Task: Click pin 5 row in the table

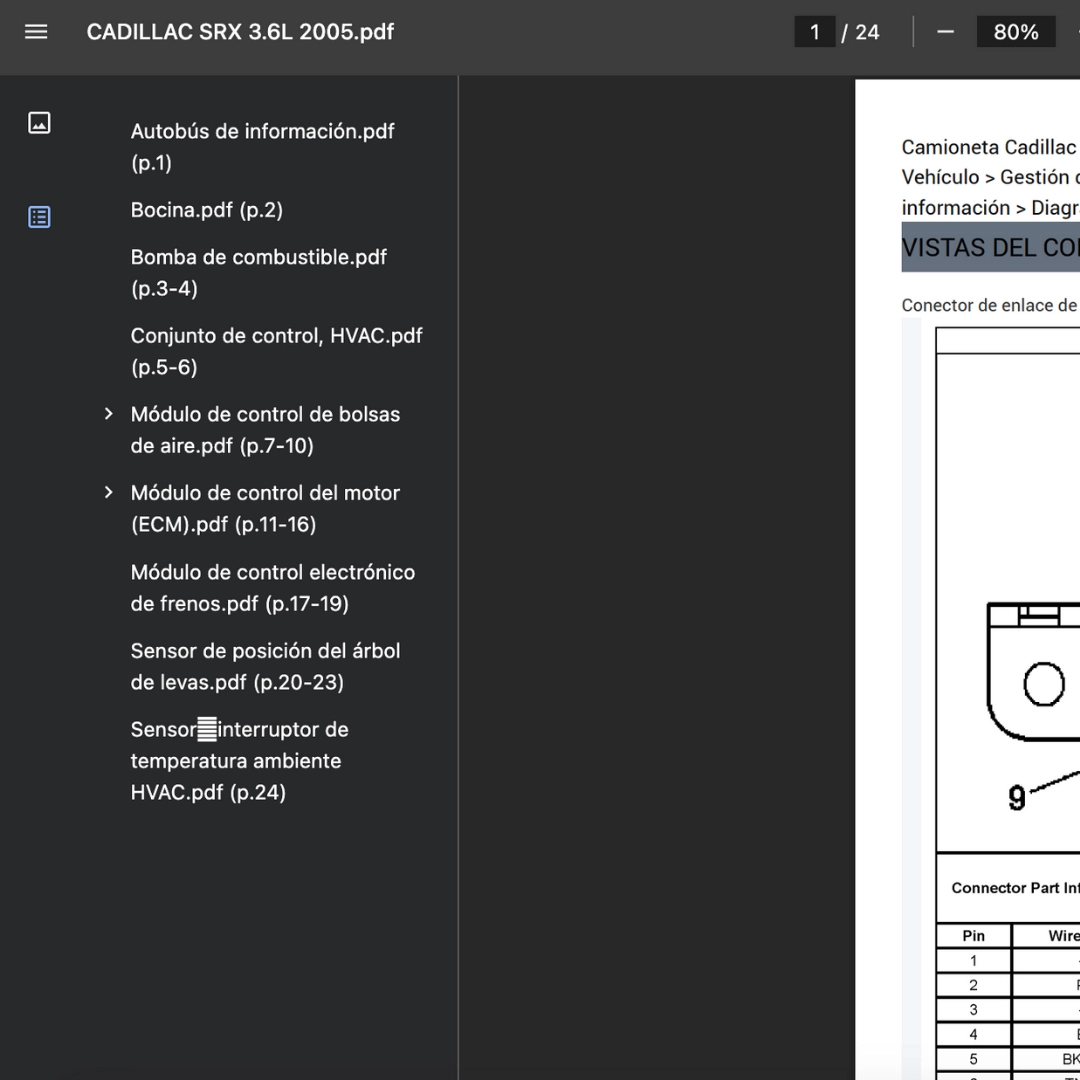Action: point(1008,1059)
